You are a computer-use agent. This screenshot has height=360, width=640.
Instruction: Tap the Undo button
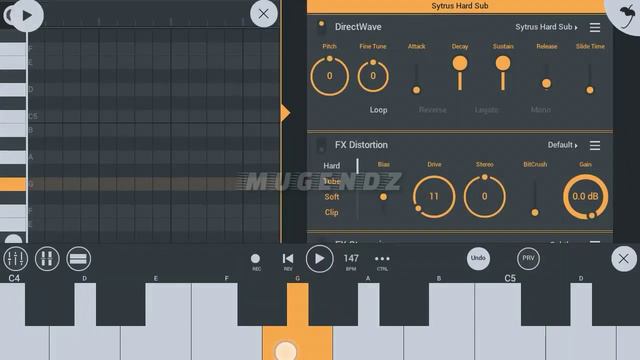click(x=478, y=258)
